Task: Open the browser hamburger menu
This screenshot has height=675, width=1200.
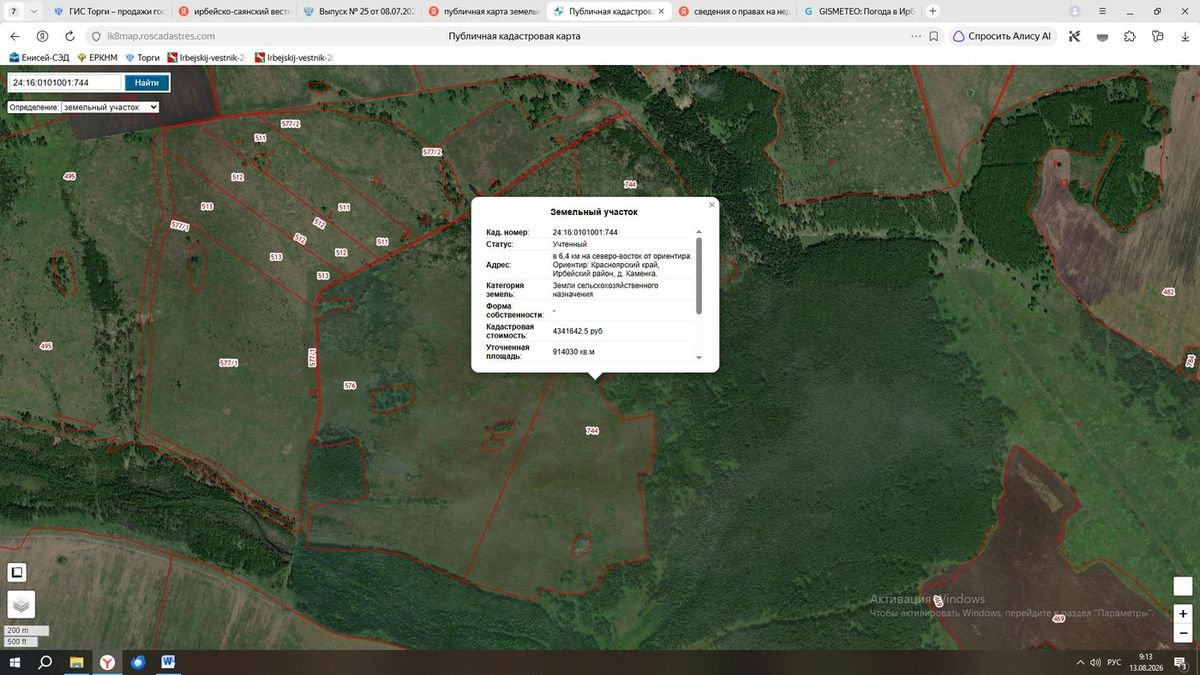Action: (1102, 11)
